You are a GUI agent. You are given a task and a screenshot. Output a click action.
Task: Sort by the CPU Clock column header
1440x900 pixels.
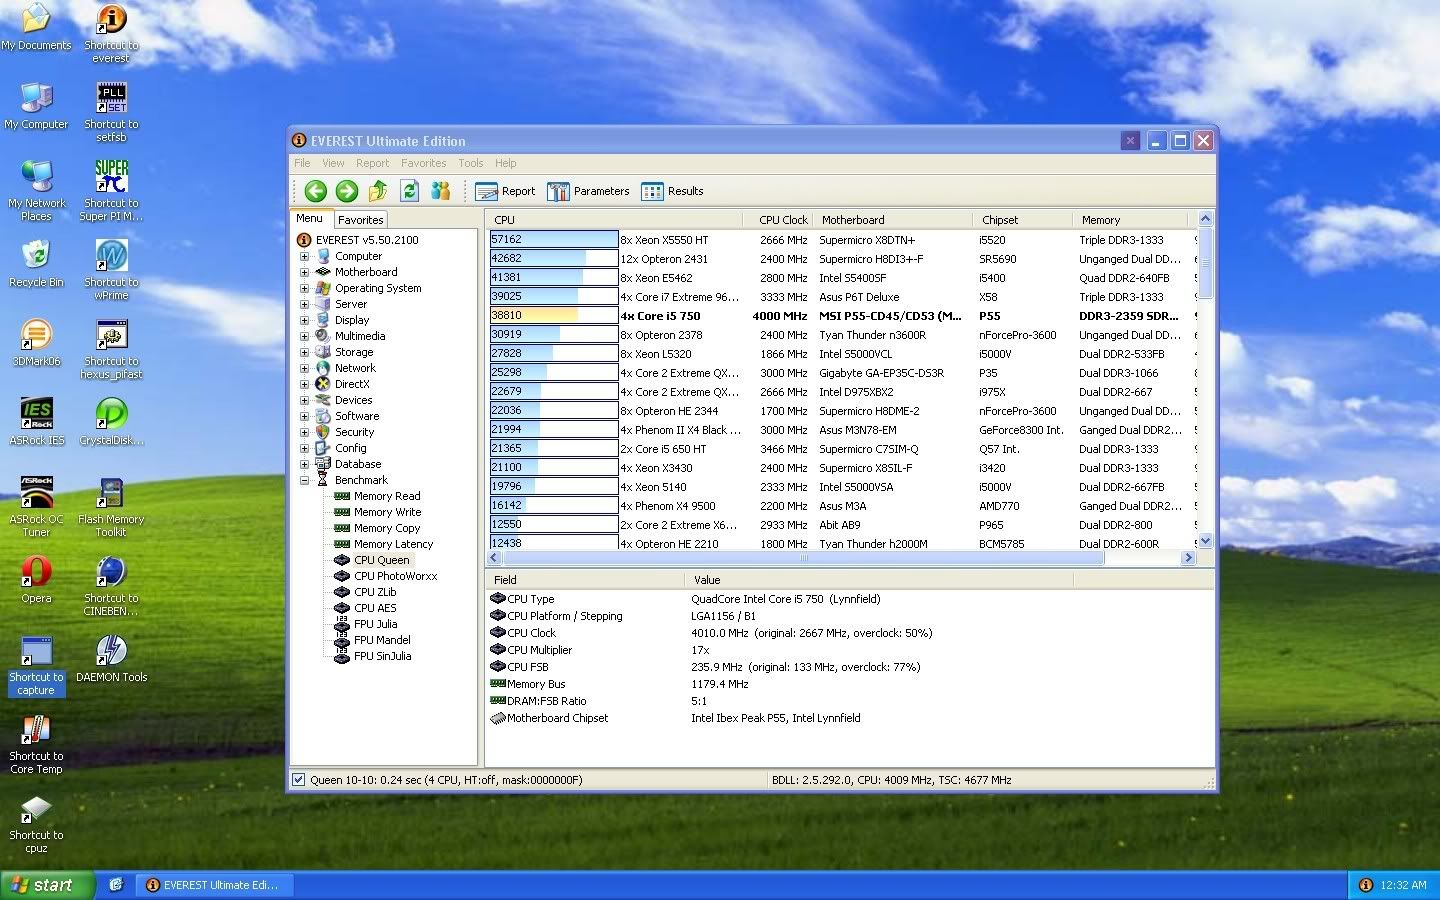(779, 220)
